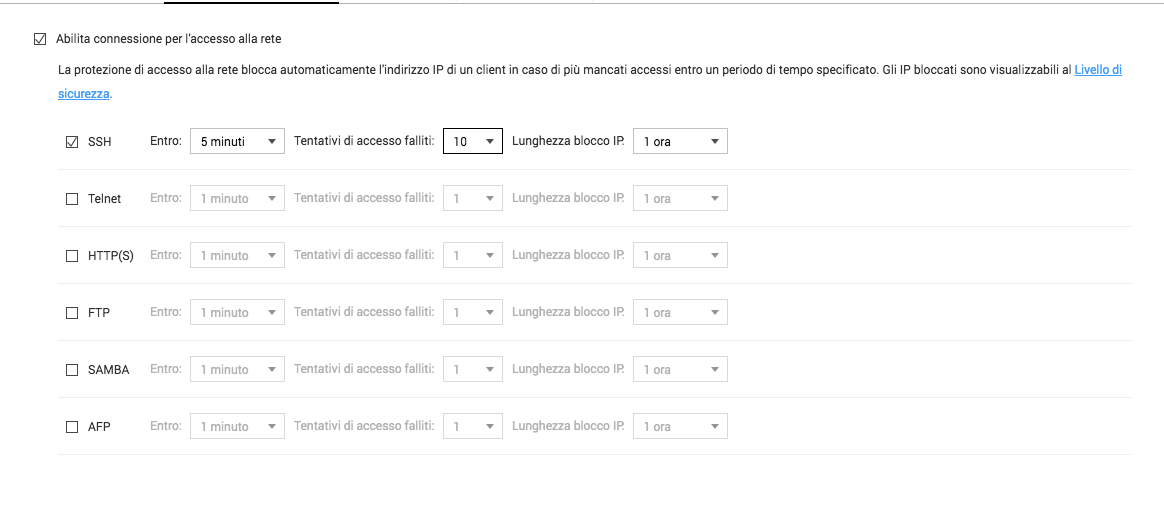
Task: Disable the SSH protection checkbox
Action: tap(72, 142)
